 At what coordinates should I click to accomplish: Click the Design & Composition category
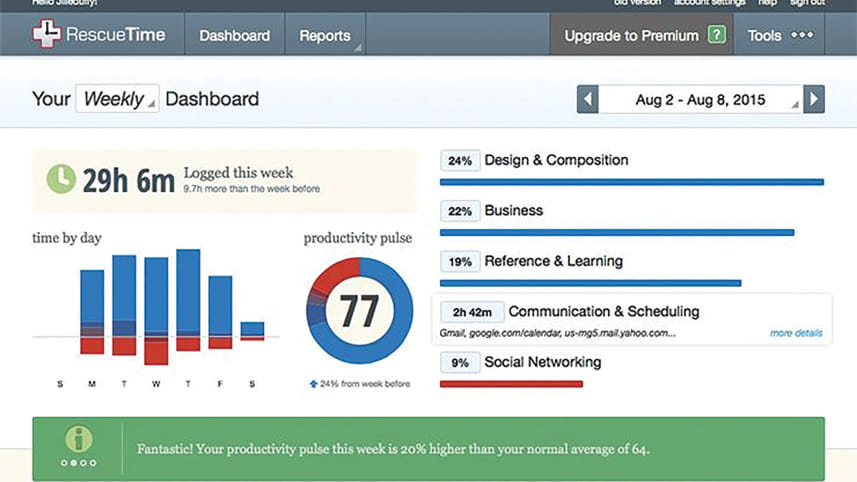[x=556, y=160]
